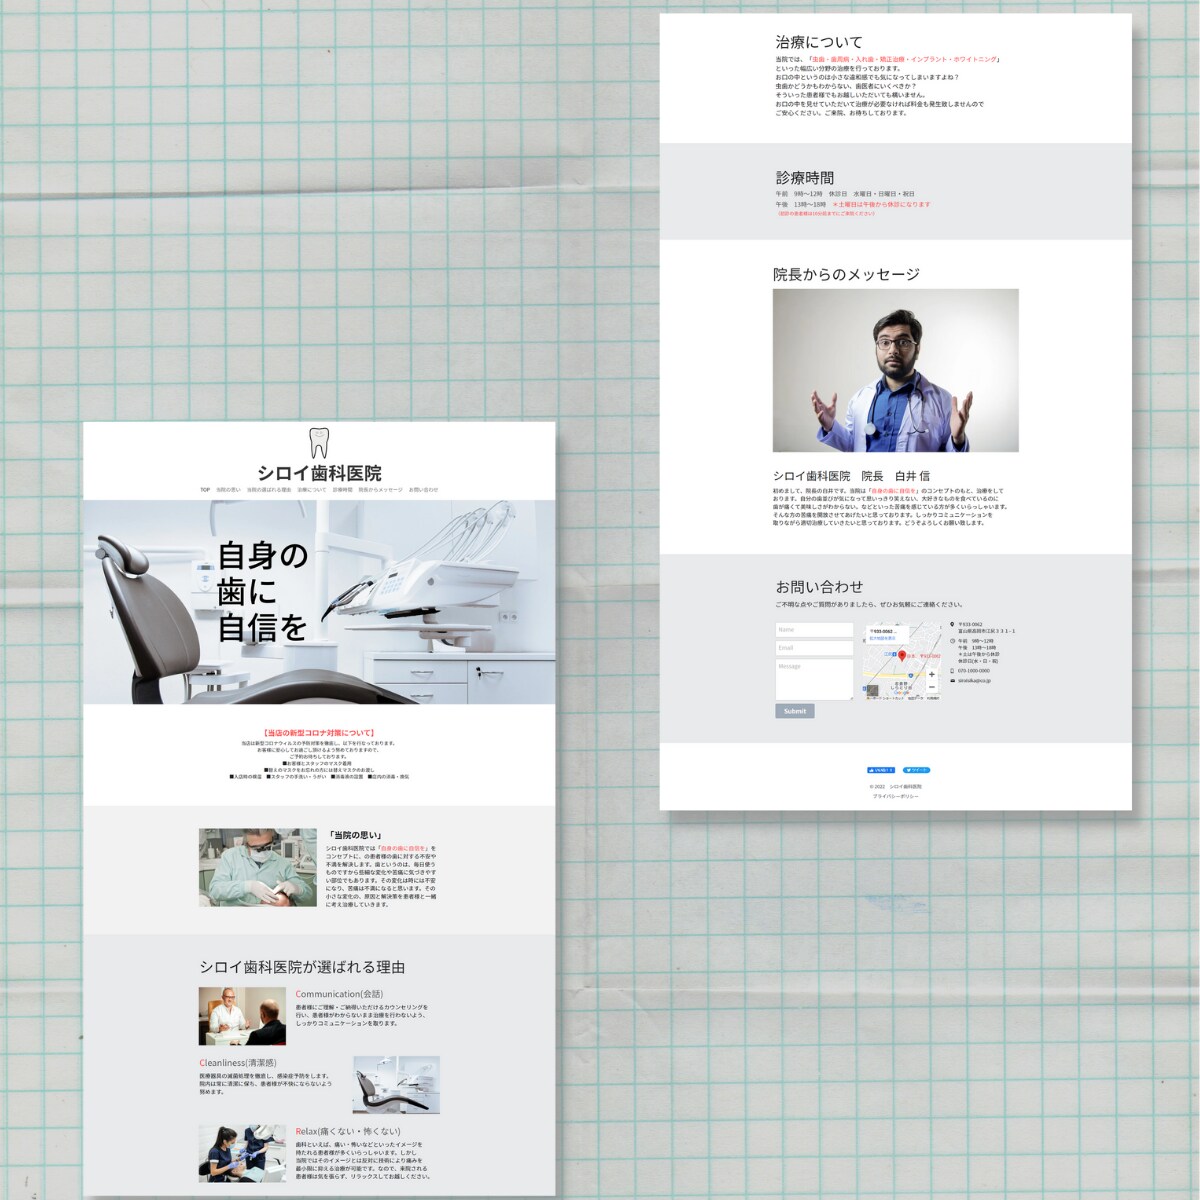Viewport: 1200px width, 1200px height.
Task: Switch map to satellite thumbnail view
Action: tap(873, 691)
